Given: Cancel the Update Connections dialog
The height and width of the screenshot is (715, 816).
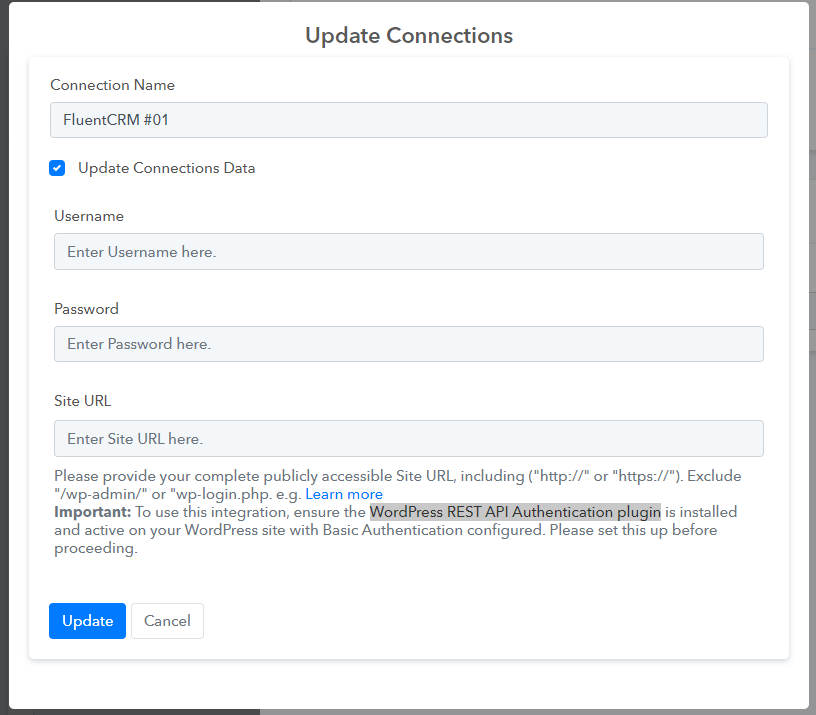Looking at the screenshot, I should [x=167, y=621].
